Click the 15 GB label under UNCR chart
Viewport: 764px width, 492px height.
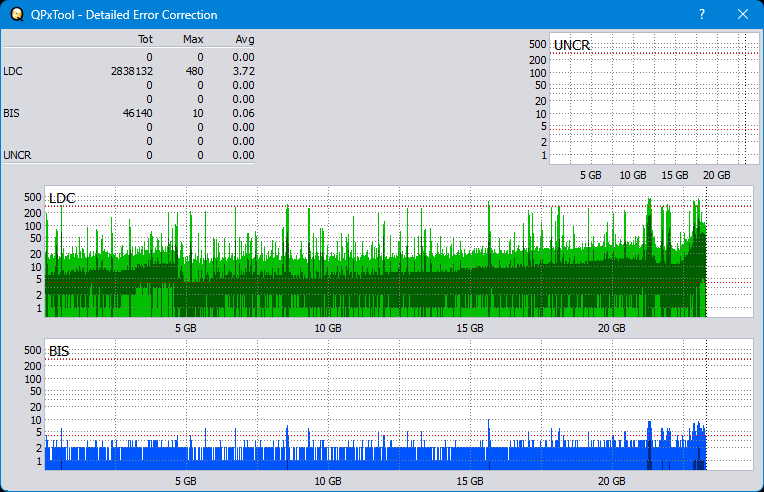coord(675,175)
